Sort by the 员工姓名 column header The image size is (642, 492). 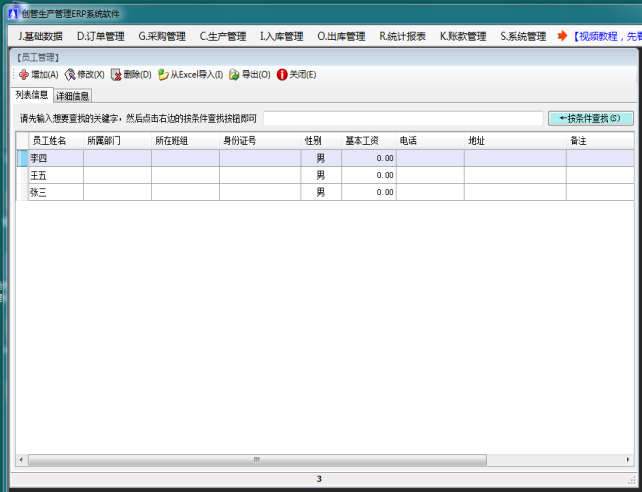tap(48, 141)
